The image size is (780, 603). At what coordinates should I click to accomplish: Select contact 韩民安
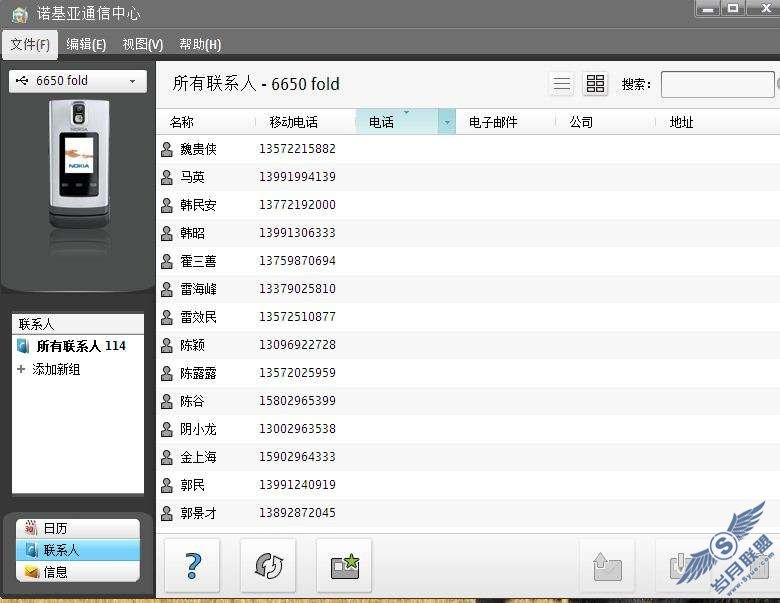click(198, 205)
